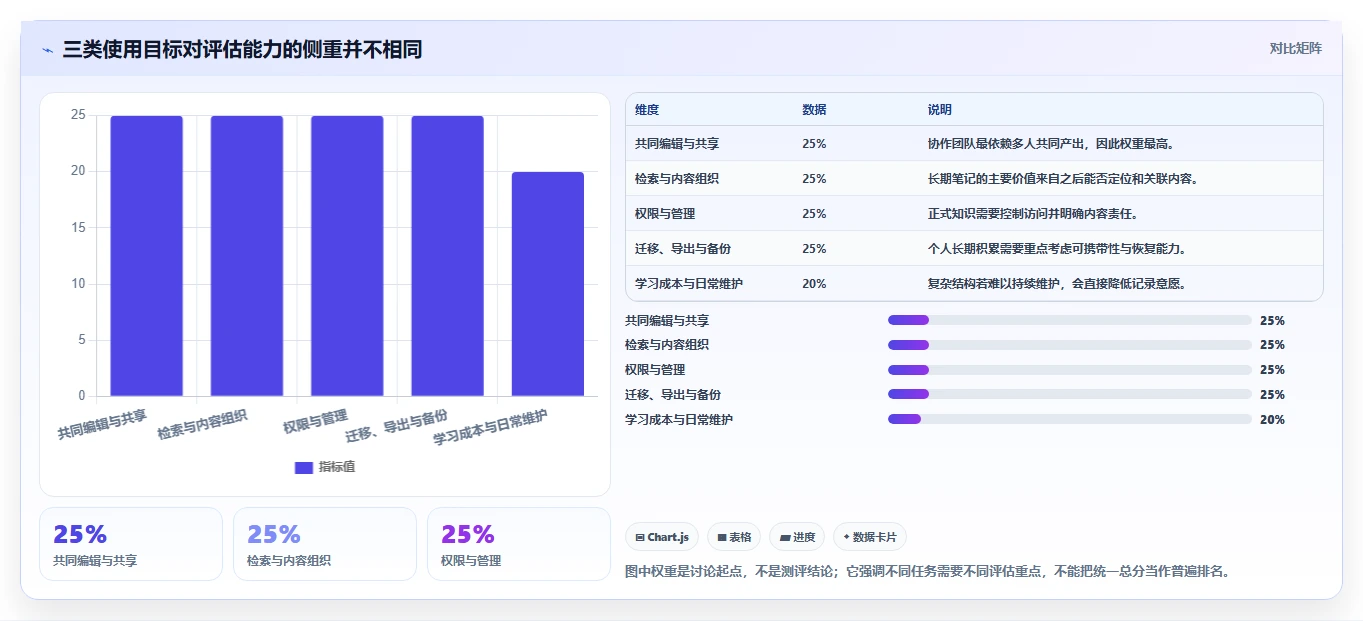
Task: Click the 共同编辑与共享 progress bar
Action: (1070, 320)
